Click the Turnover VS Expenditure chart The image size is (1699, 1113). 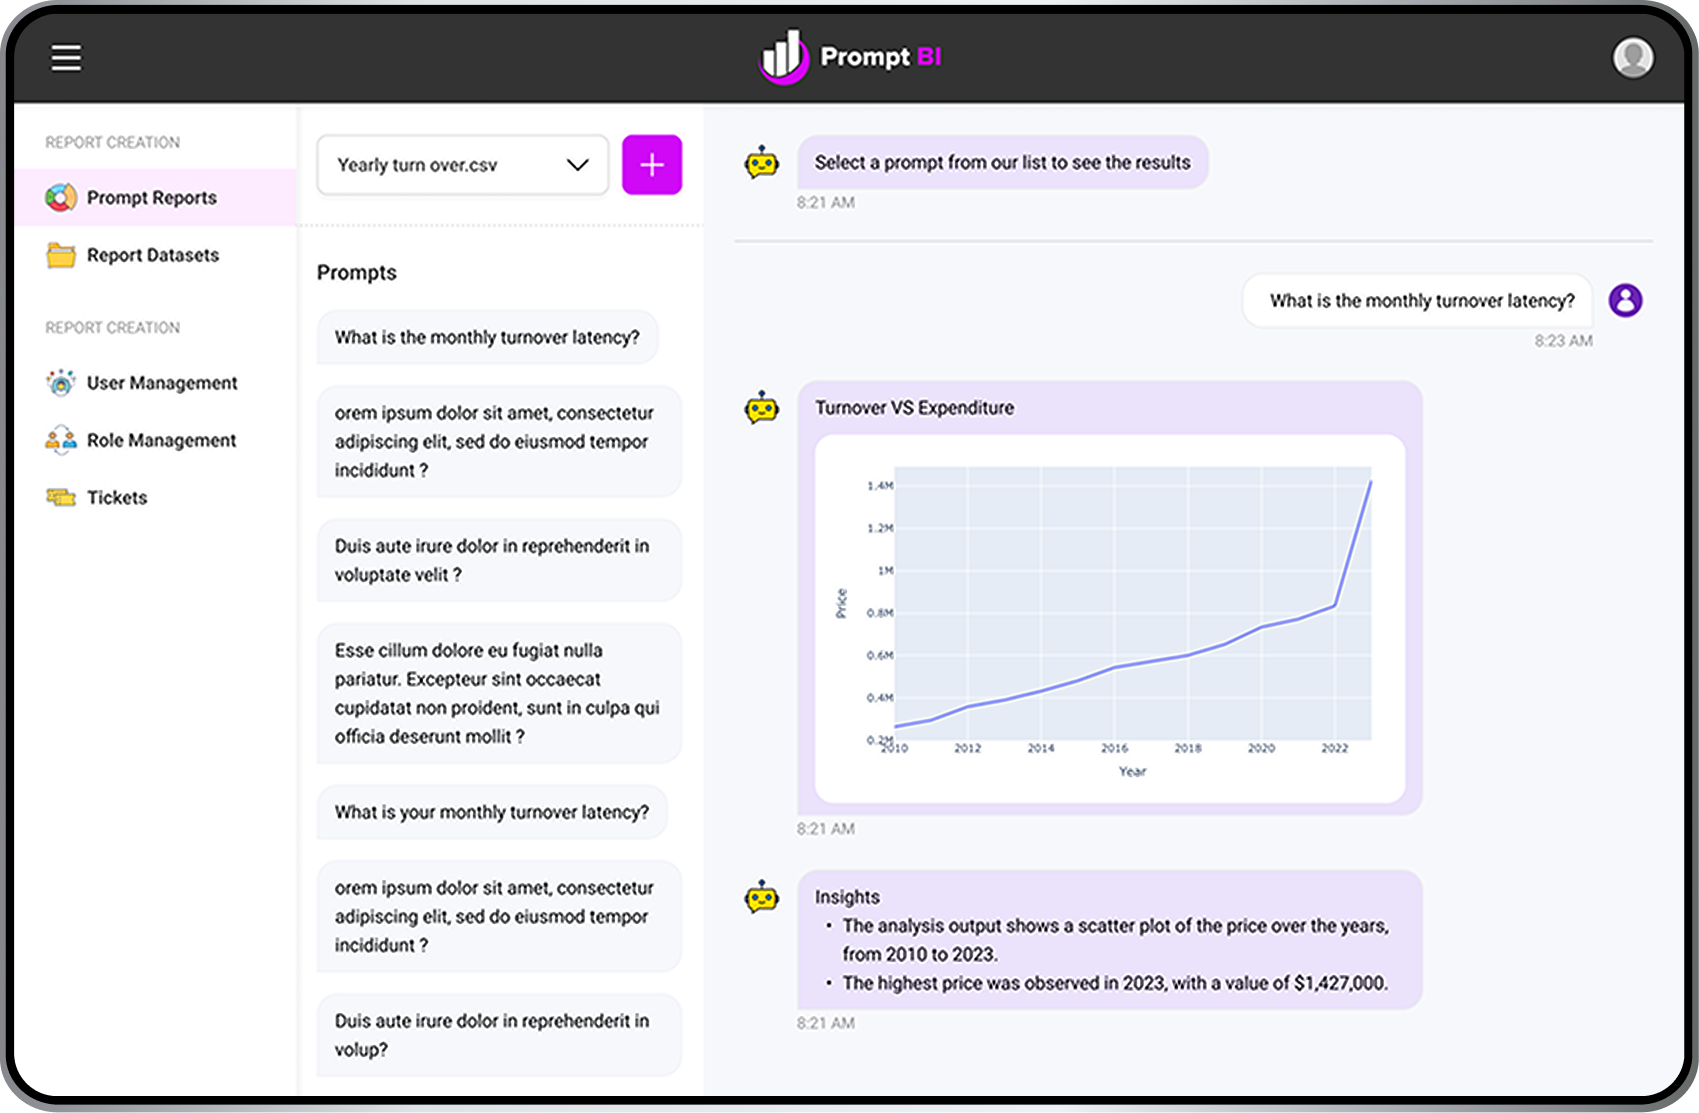(1110, 619)
